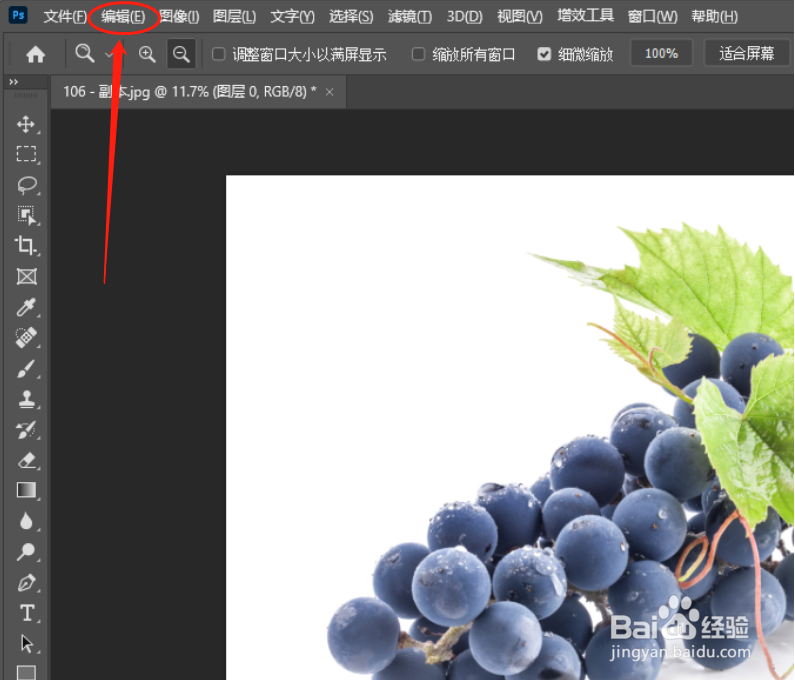
Task: Enable 缩放所有窗口 checkbox
Action: pyautogui.click(x=418, y=54)
